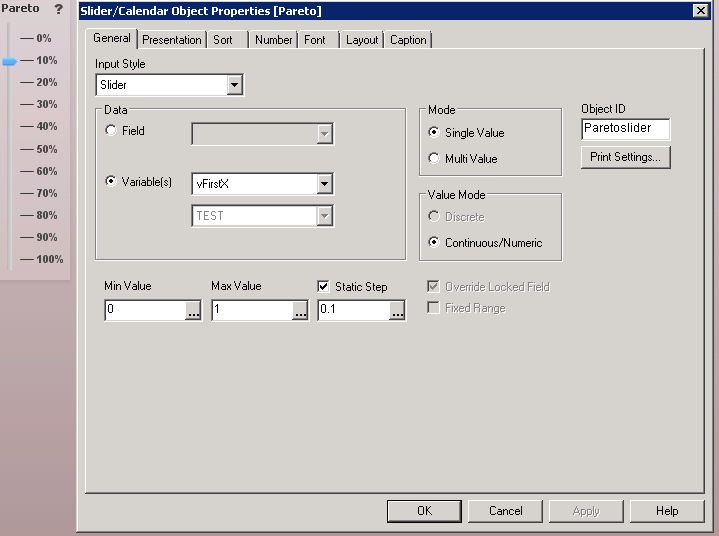The height and width of the screenshot is (536, 719).
Task: Click the Pareto slider caption title
Action: click(x=20, y=8)
